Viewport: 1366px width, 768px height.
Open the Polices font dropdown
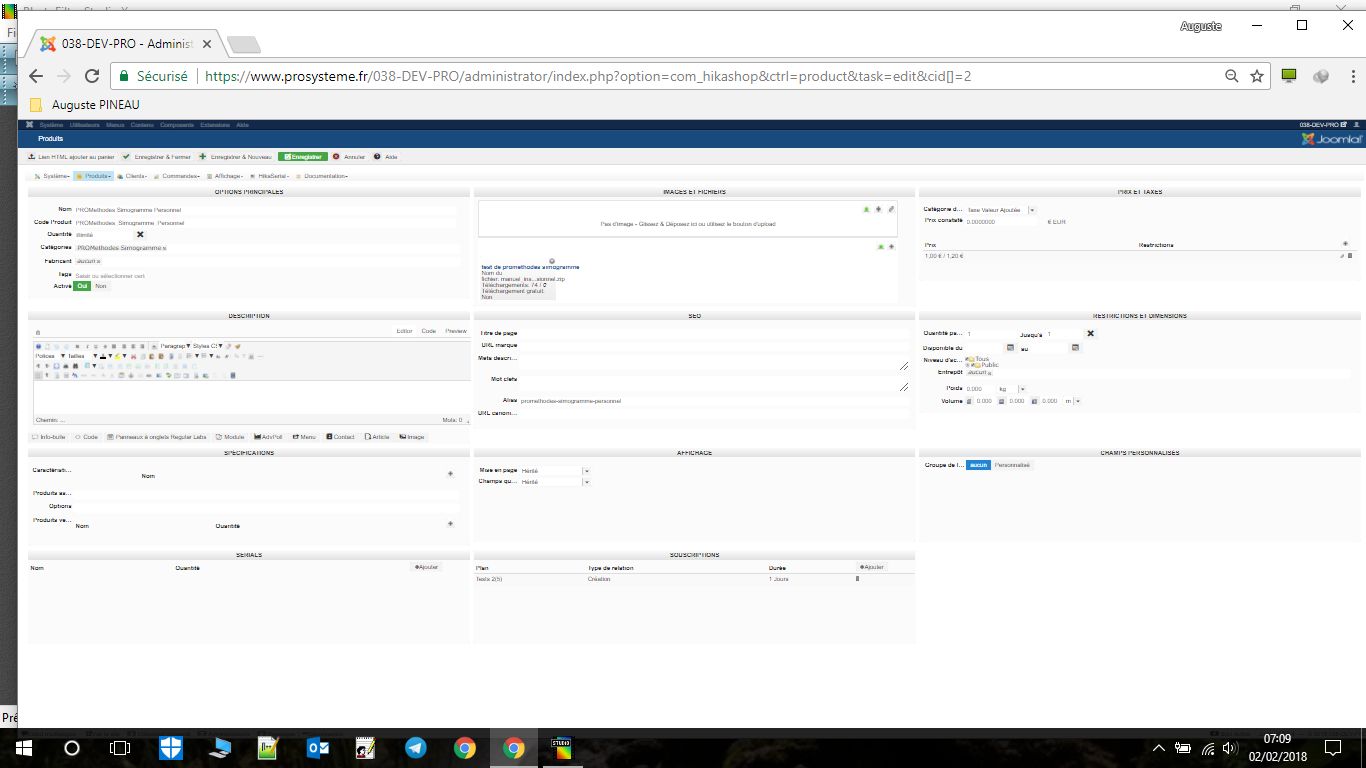click(x=50, y=356)
